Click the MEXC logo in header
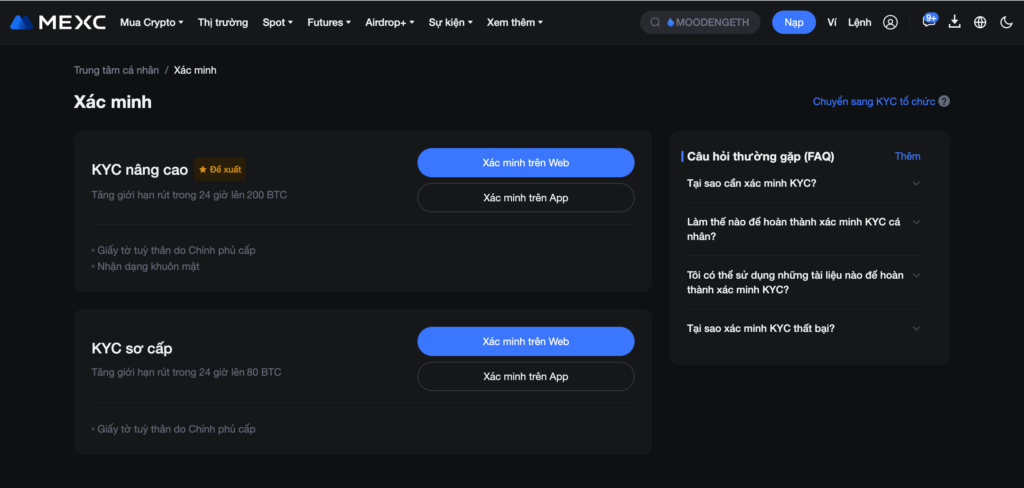Image resolution: width=1024 pixels, height=488 pixels. point(57,22)
